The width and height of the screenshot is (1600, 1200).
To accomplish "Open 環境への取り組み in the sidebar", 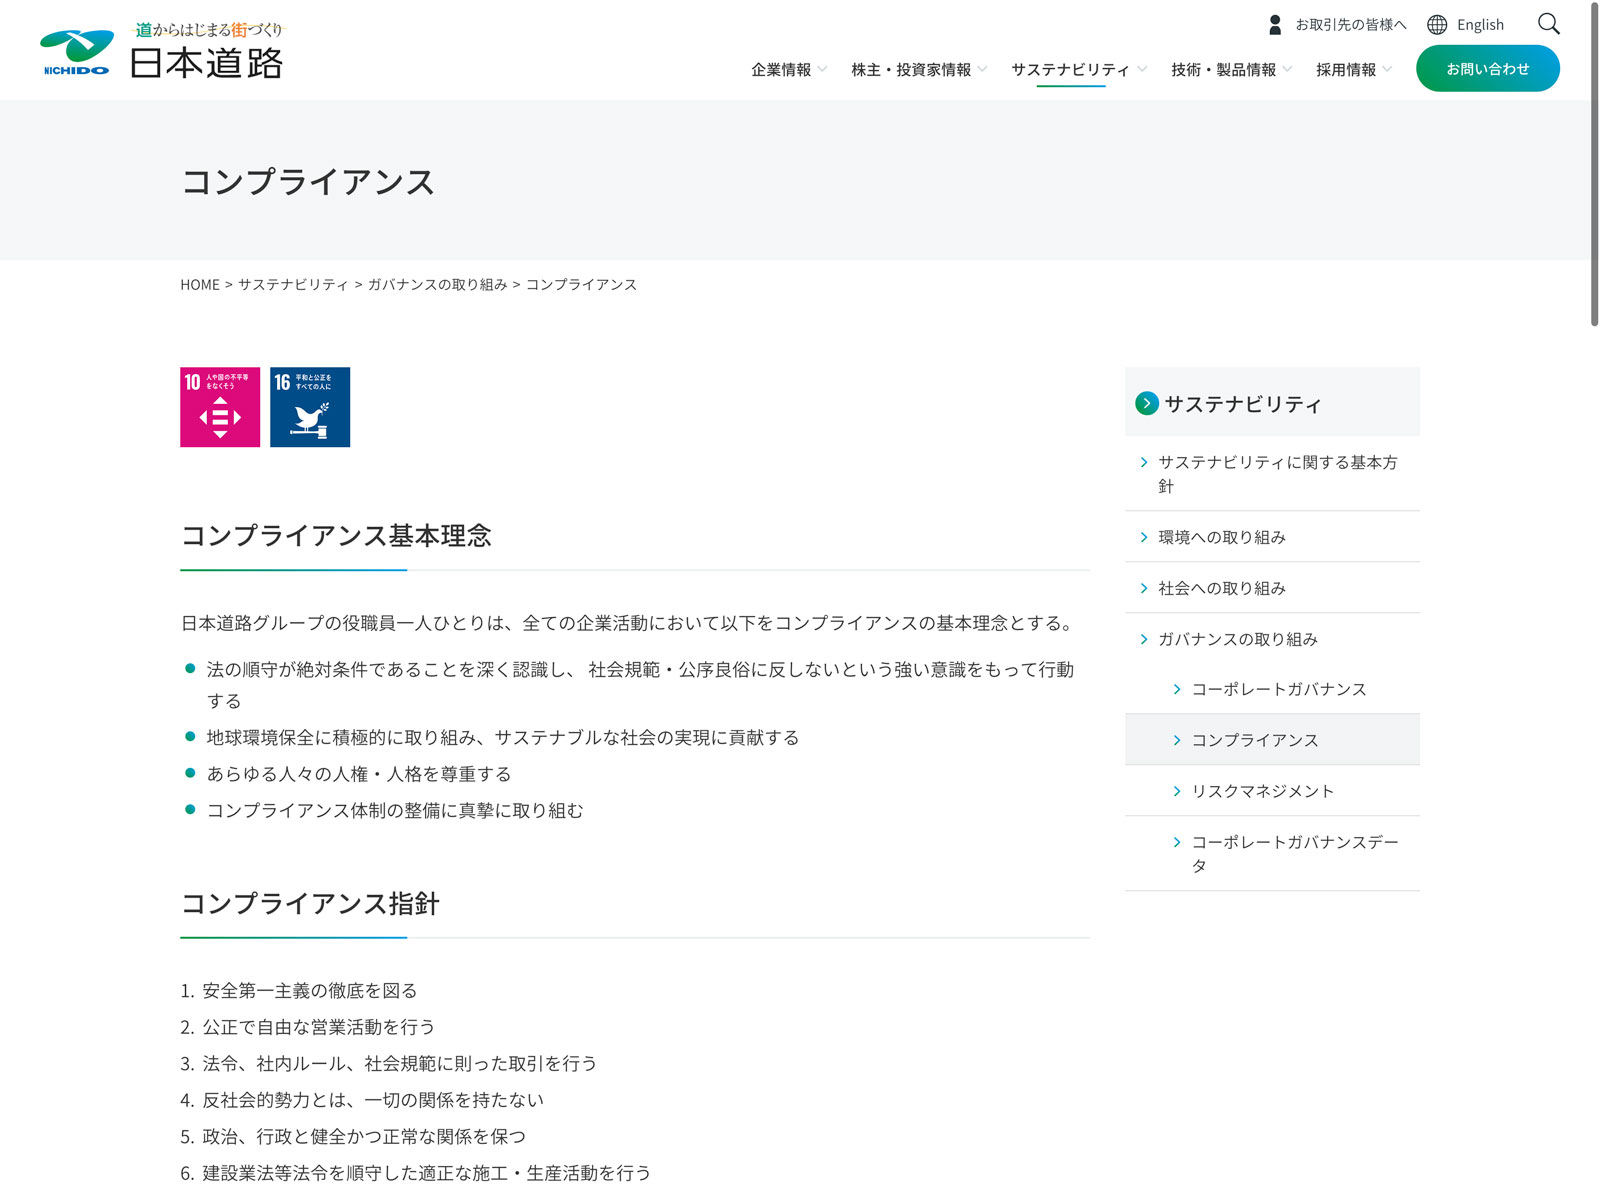I will point(1221,537).
